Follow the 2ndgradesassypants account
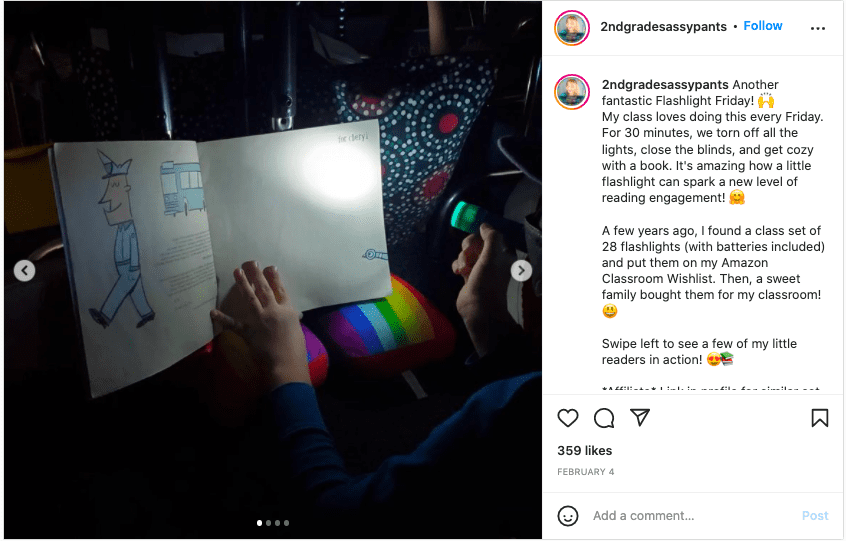This screenshot has width=846, height=541. [x=762, y=26]
